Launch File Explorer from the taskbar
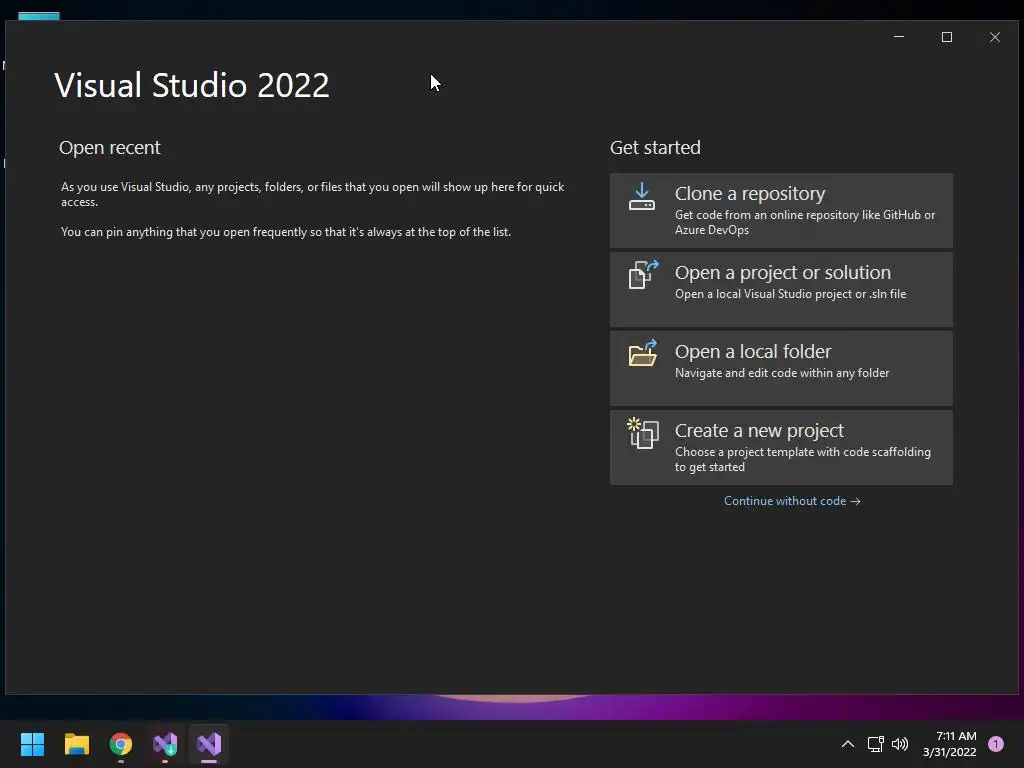1024x768 pixels. tap(76, 744)
